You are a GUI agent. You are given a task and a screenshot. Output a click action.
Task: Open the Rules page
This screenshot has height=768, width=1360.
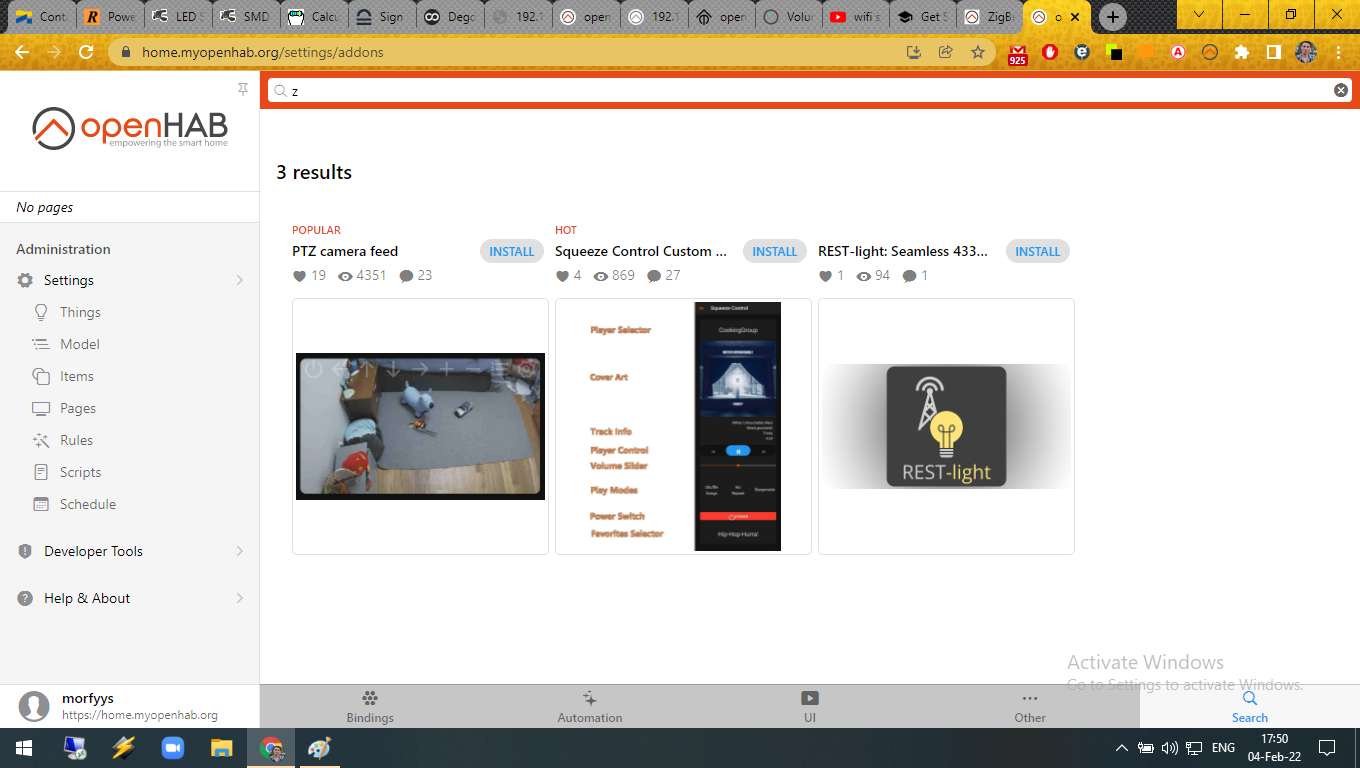pos(76,440)
